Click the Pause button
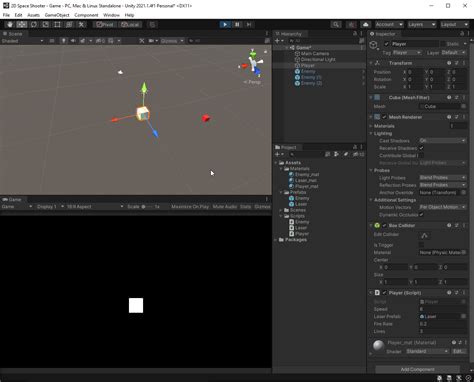 coord(237,25)
